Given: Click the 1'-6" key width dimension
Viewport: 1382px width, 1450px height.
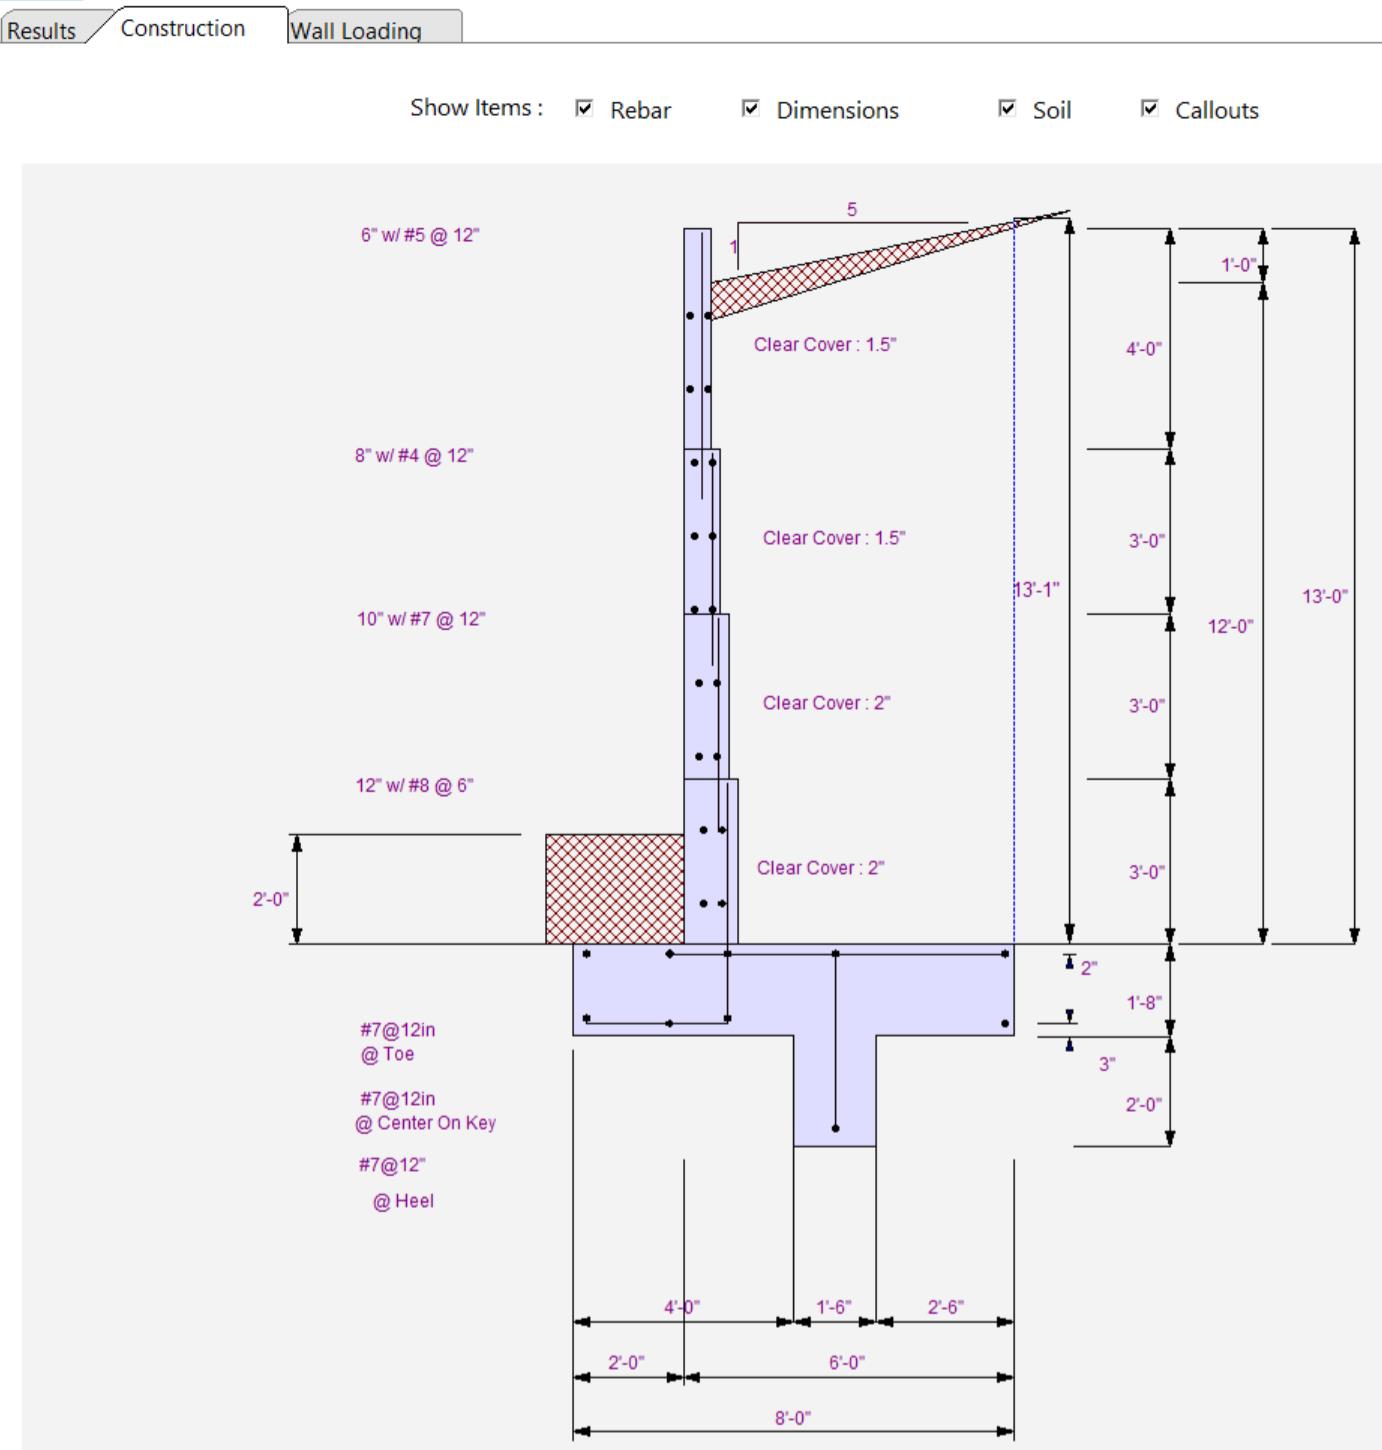Looking at the screenshot, I should (x=834, y=1308).
